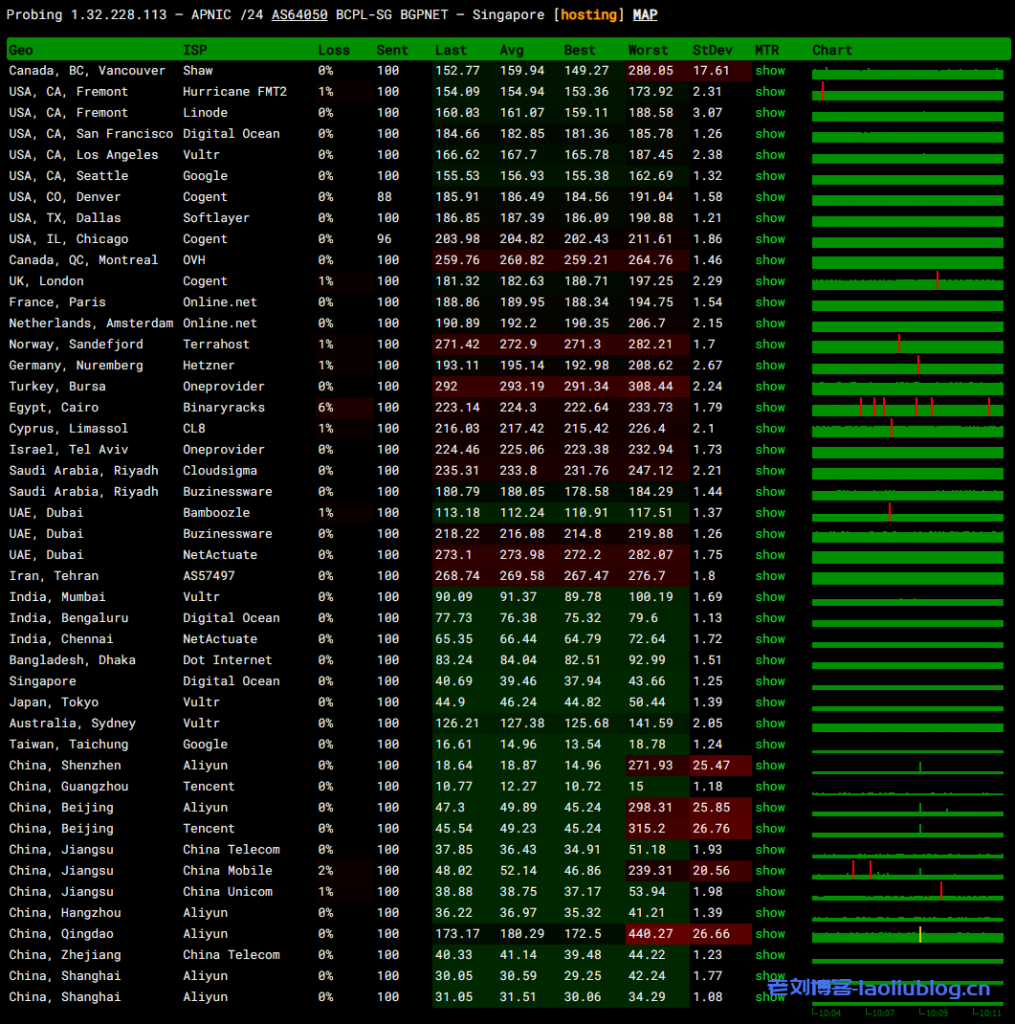
Task: Show MTR for Taiwan, Taichung Google
Action: pos(770,744)
